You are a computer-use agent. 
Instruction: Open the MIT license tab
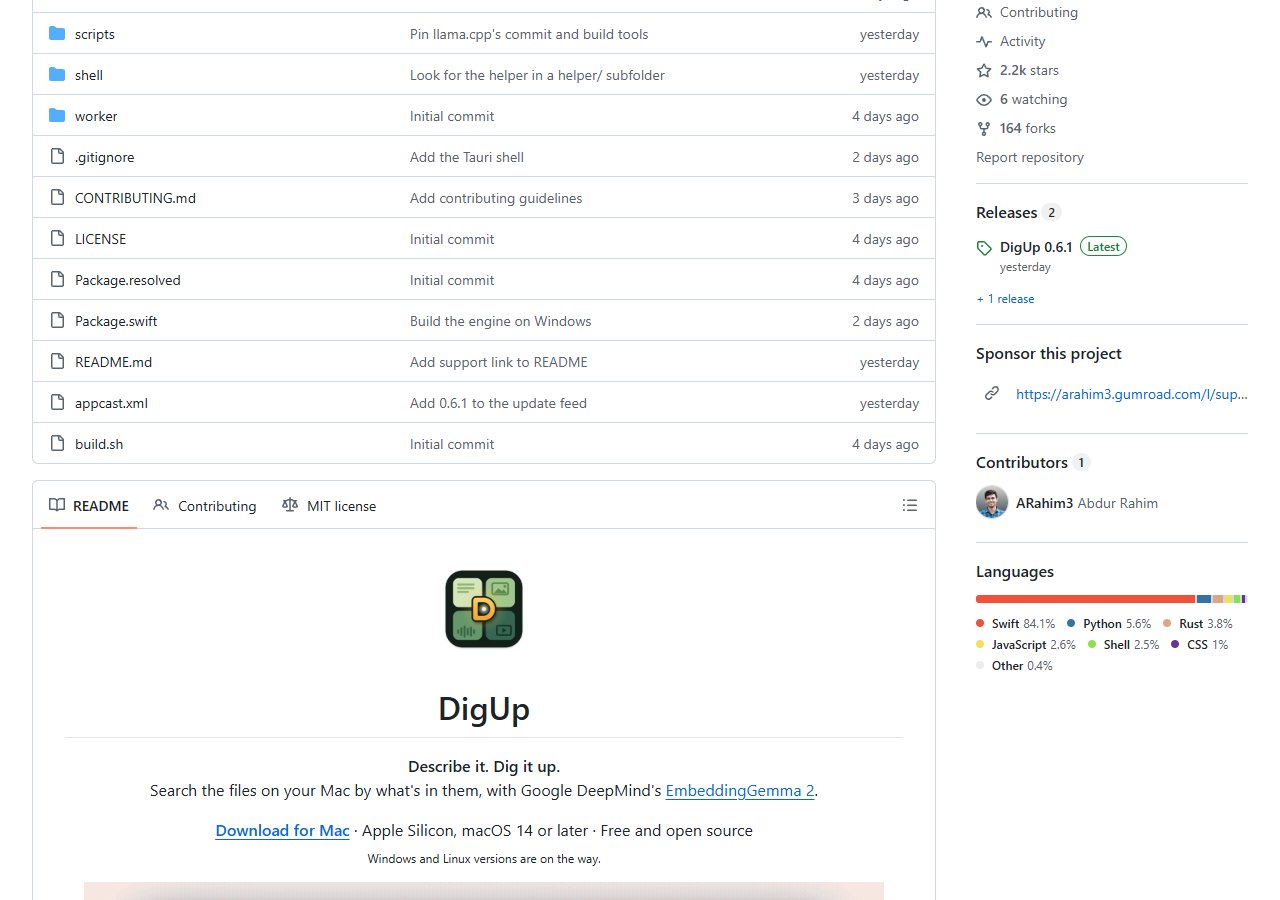coord(329,506)
